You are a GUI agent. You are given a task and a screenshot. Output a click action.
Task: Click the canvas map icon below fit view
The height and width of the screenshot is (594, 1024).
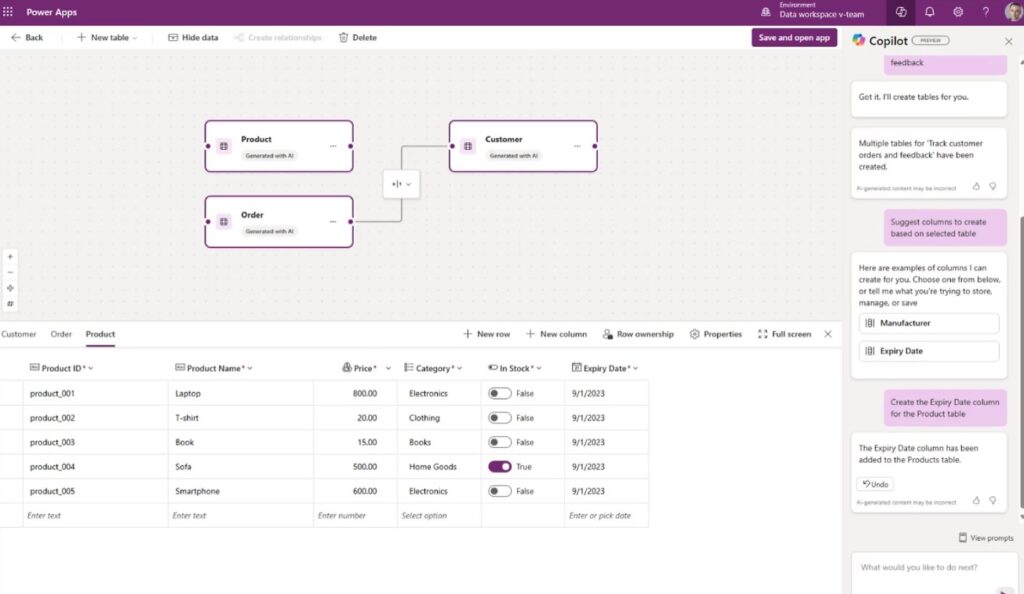[10, 304]
